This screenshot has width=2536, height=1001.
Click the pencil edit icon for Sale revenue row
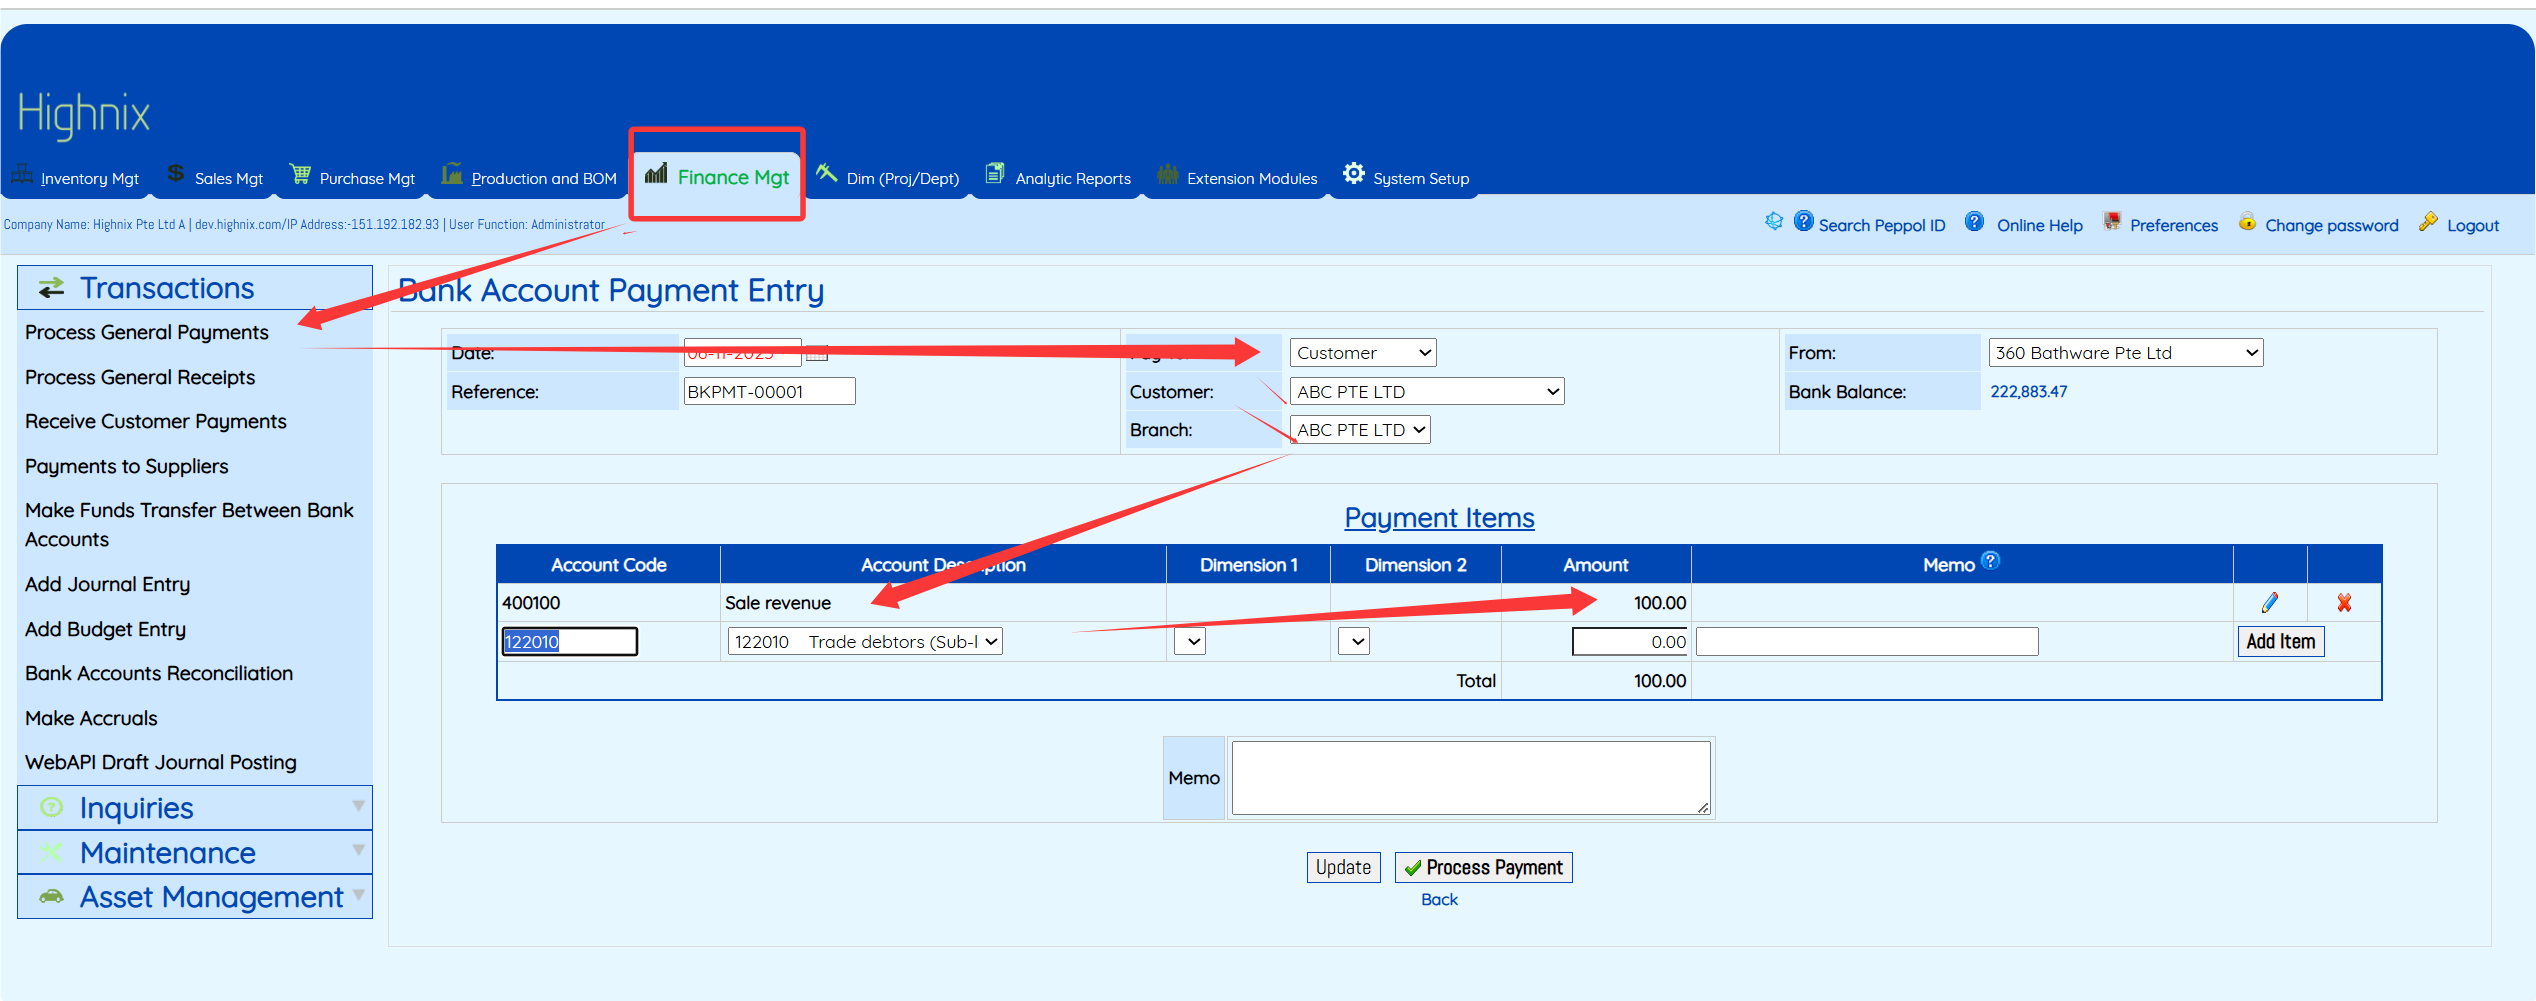click(2269, 603)
